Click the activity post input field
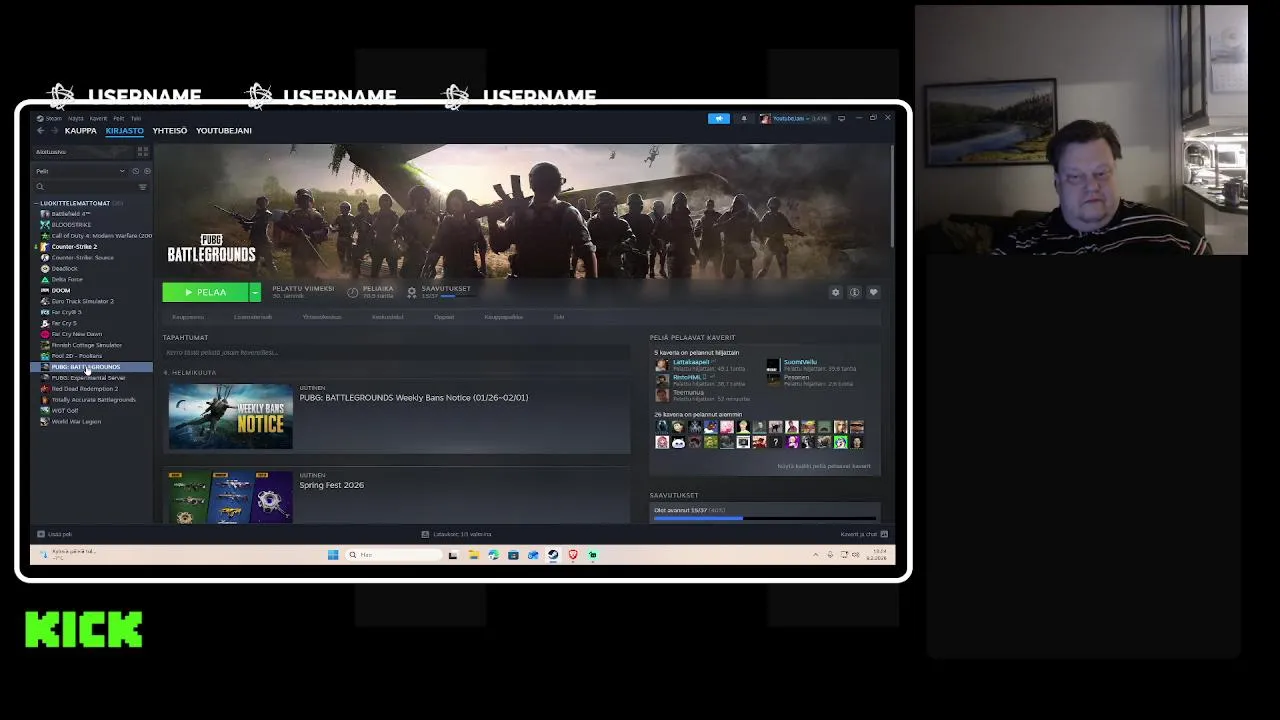This screenshot has height=720, width=1280. click(x=396, y=352)
